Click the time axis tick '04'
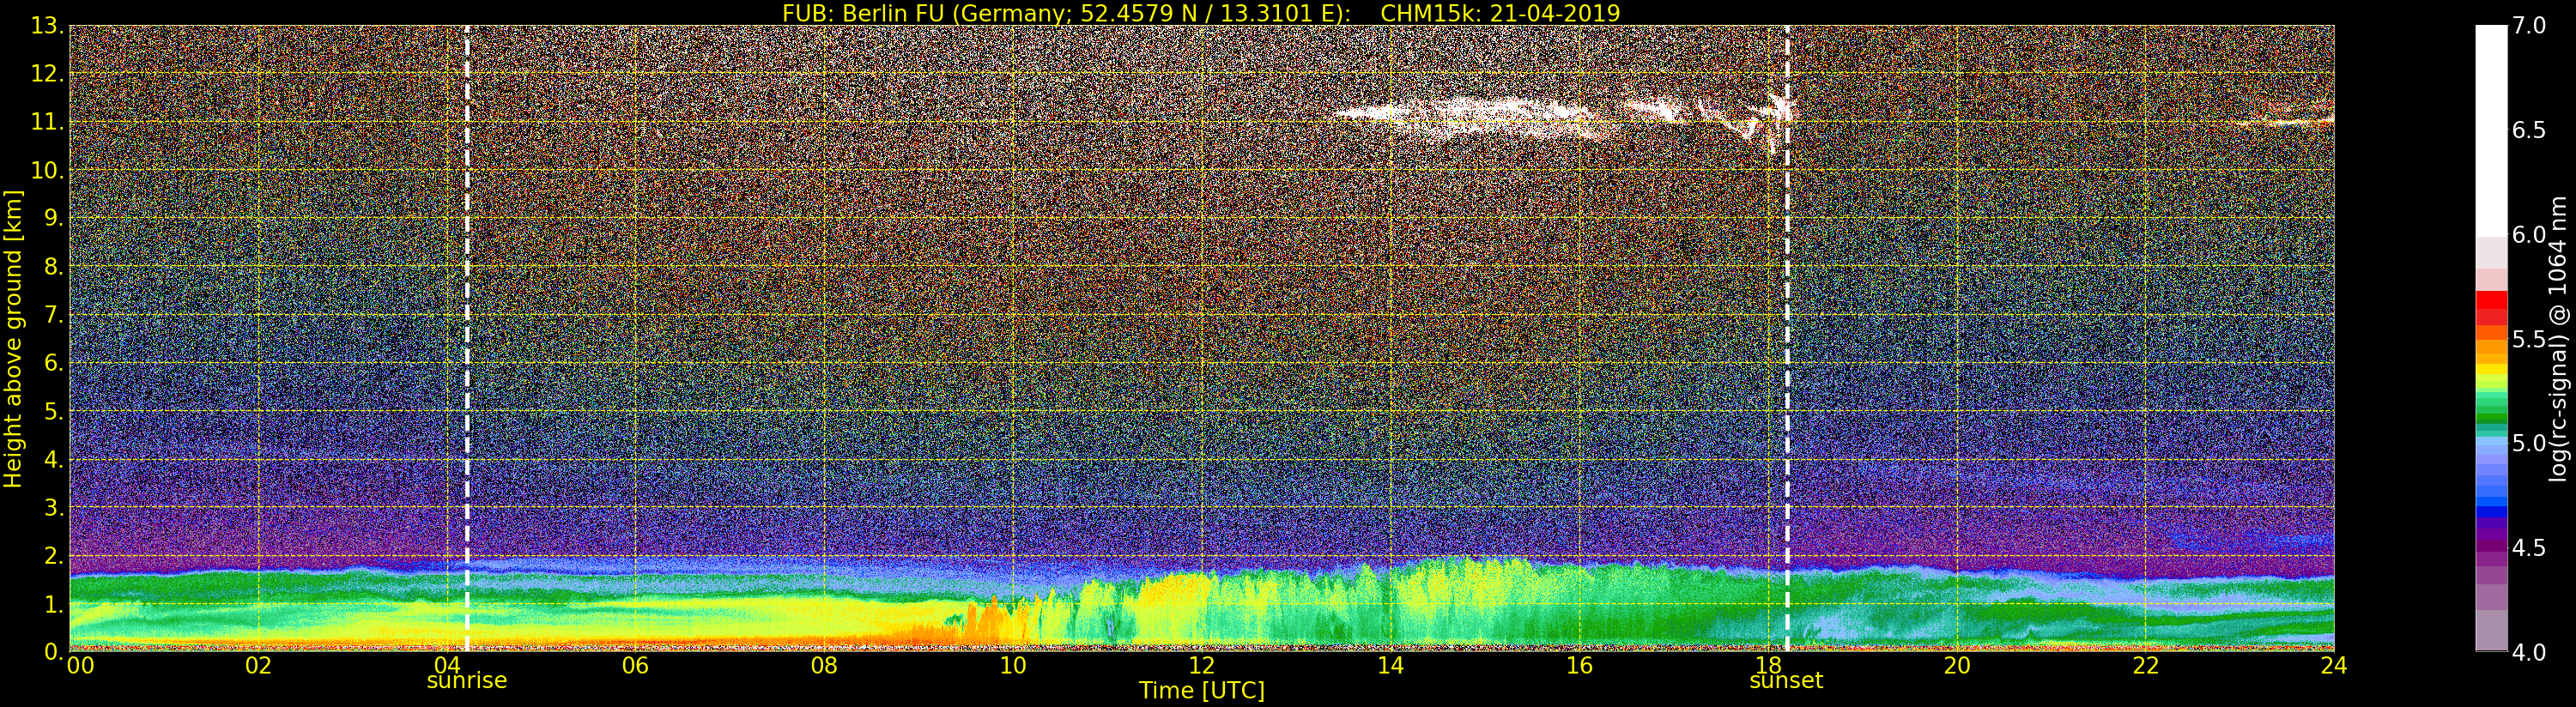The height and width of the screenshot is (707, 2576). click(x=447, y=666)
